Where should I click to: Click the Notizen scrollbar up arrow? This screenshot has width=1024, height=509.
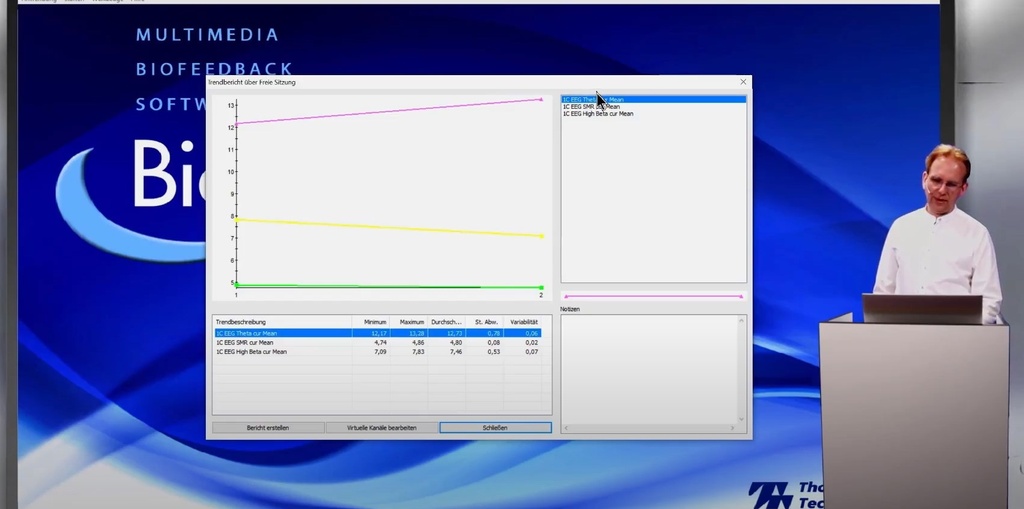click(741, 320)
